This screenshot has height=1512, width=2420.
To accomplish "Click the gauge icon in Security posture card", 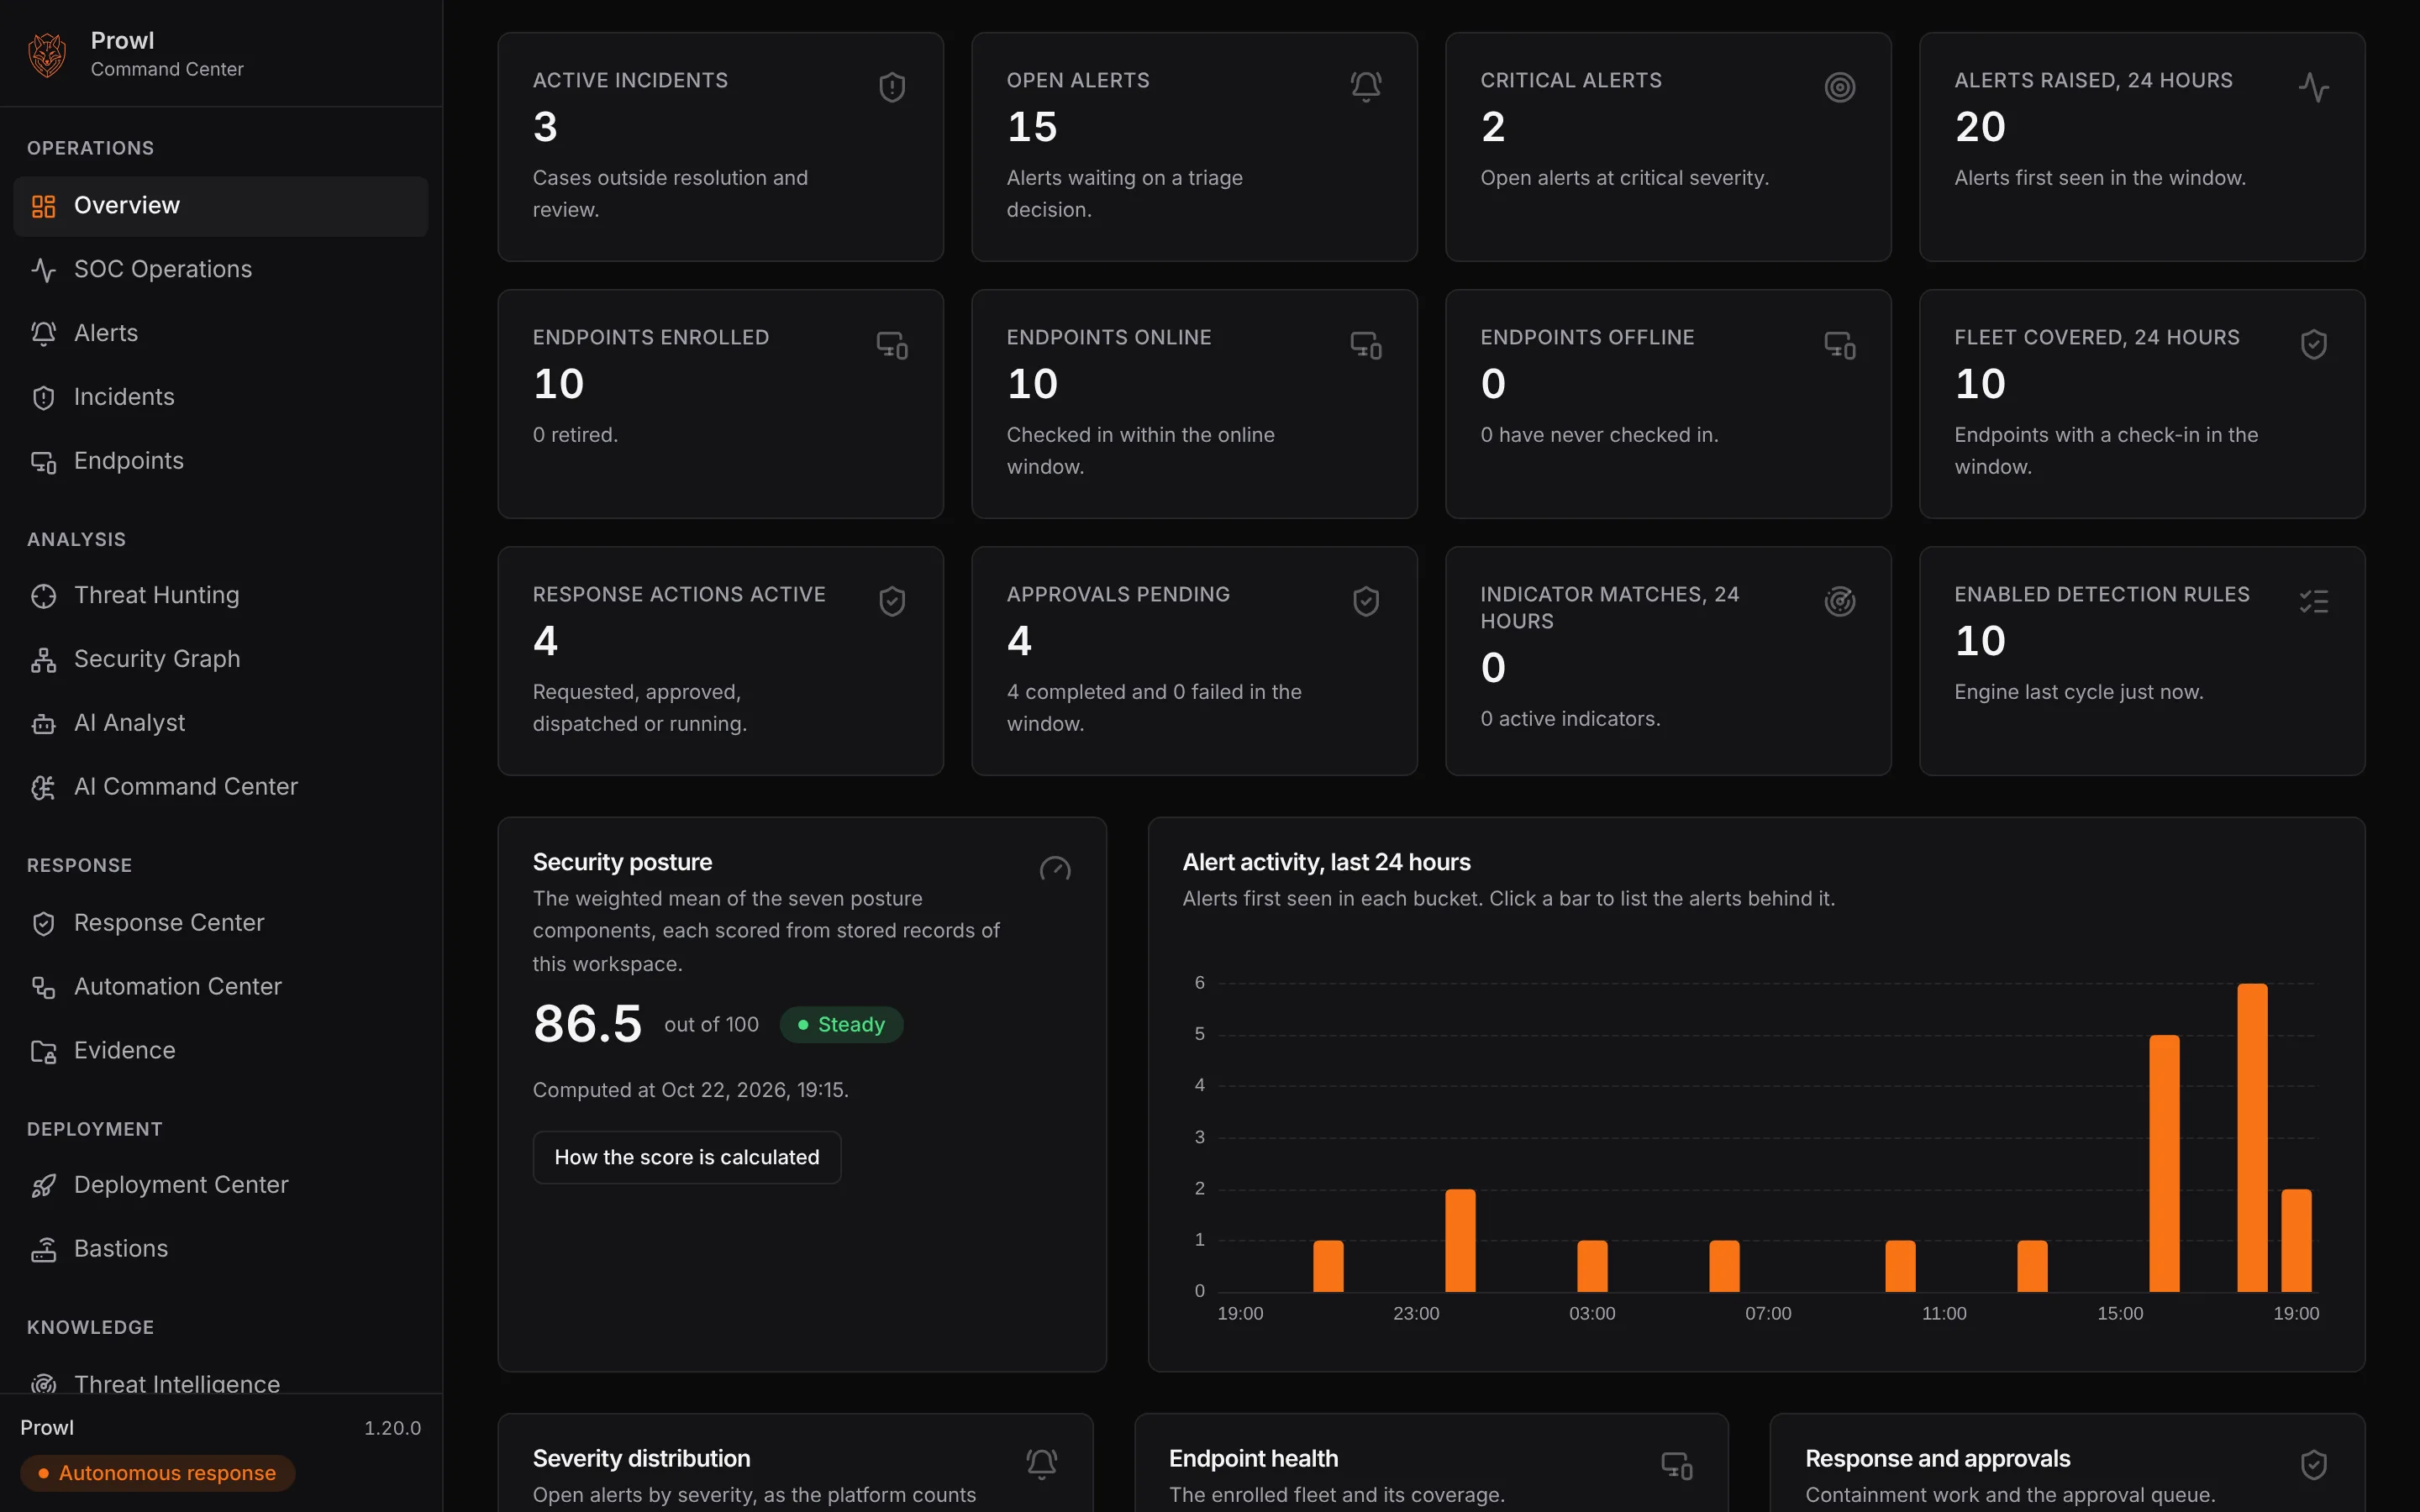I will [1055, 868].
